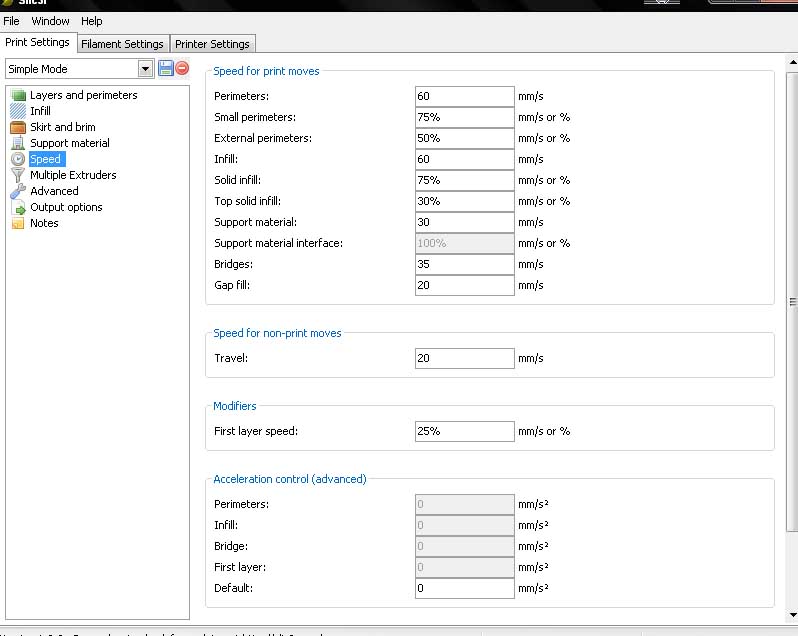Click the Gap fill speed field
Screen dimensions: 798x636
[465, 285]
